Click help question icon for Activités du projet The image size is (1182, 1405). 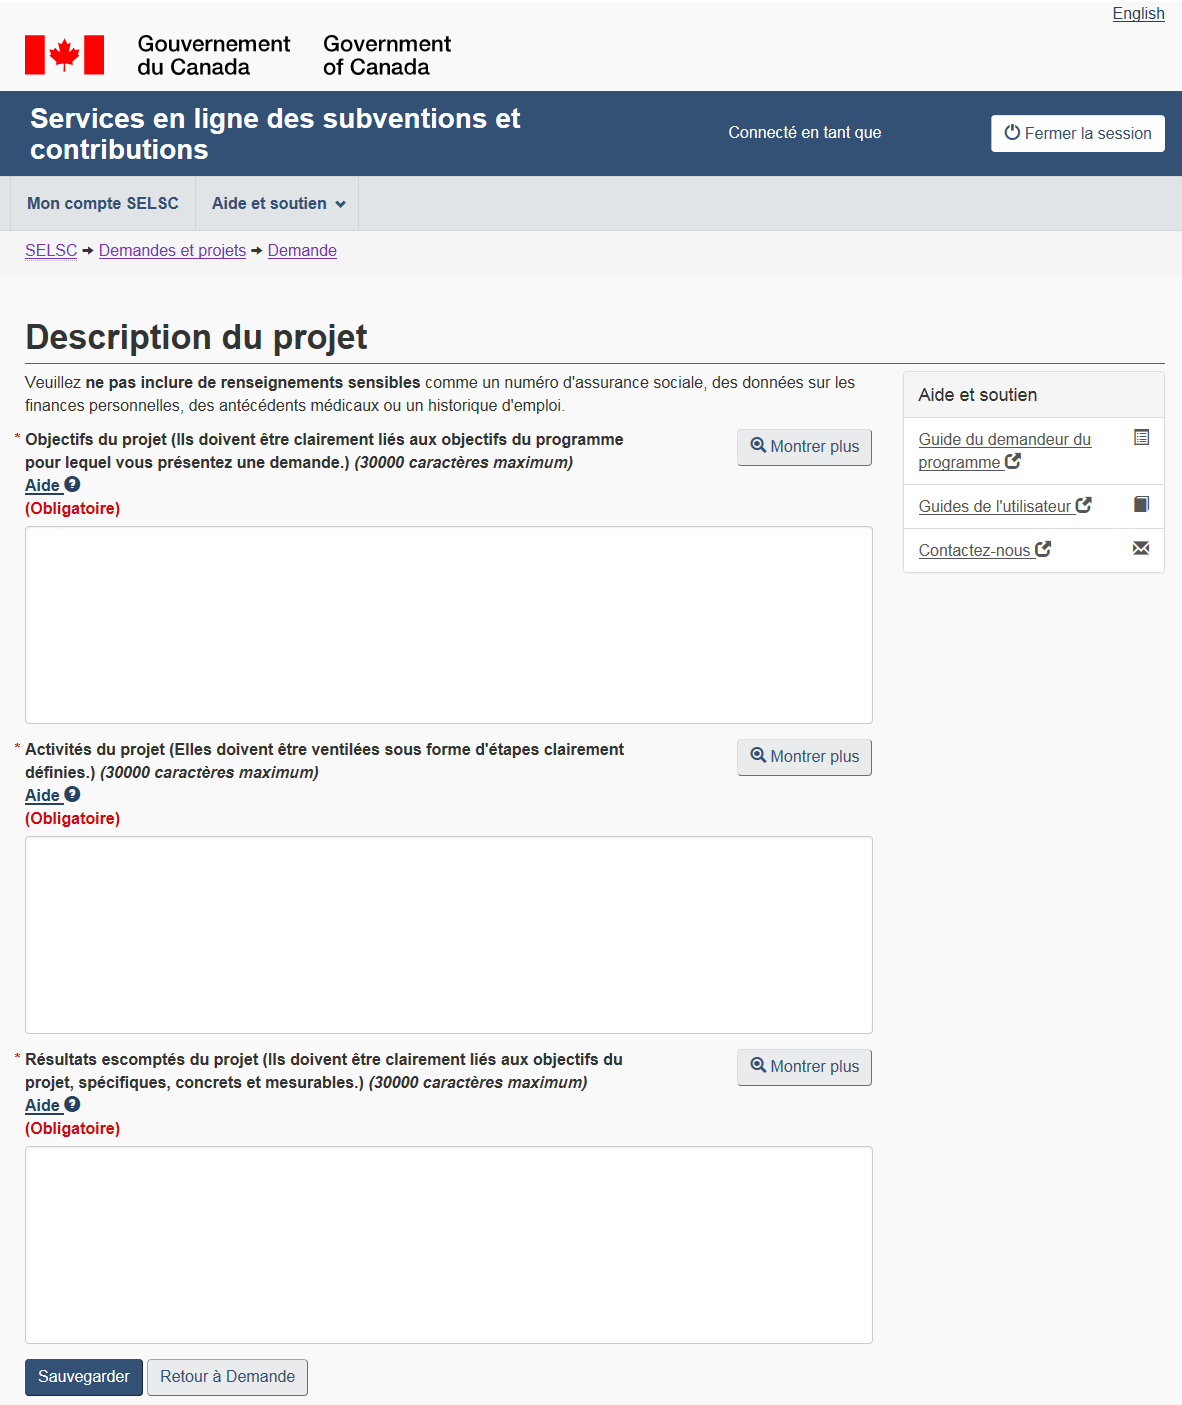(x=72, y=795)
